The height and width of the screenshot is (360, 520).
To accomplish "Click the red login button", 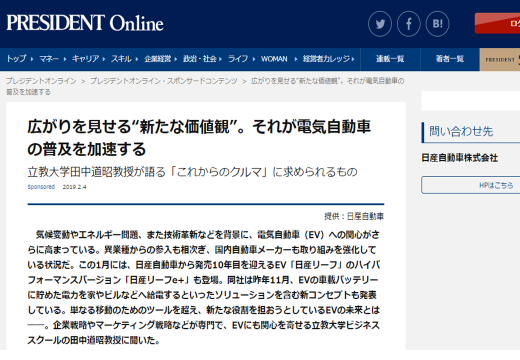I will click(497, 23).
